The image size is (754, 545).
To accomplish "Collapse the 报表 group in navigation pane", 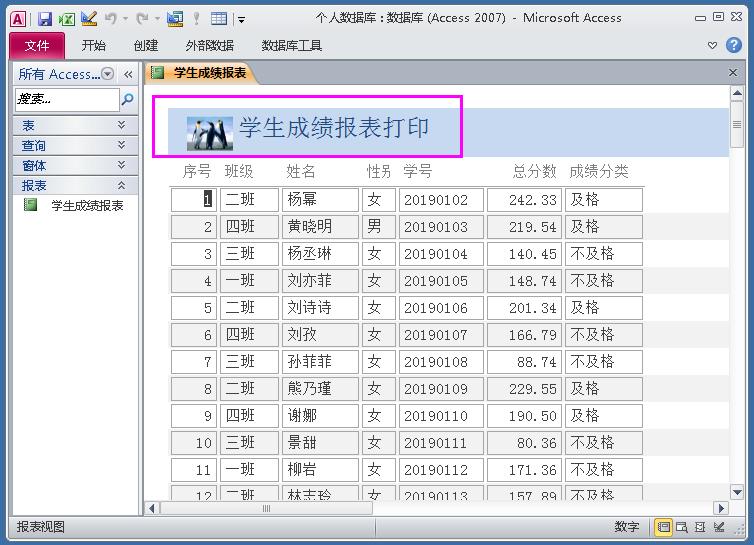I will coord(75,185).
